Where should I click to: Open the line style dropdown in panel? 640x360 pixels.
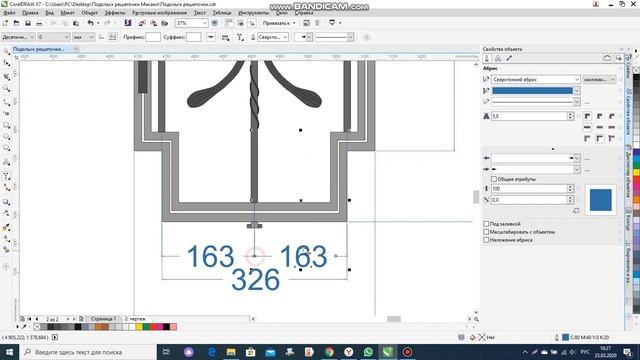[576, 102]
